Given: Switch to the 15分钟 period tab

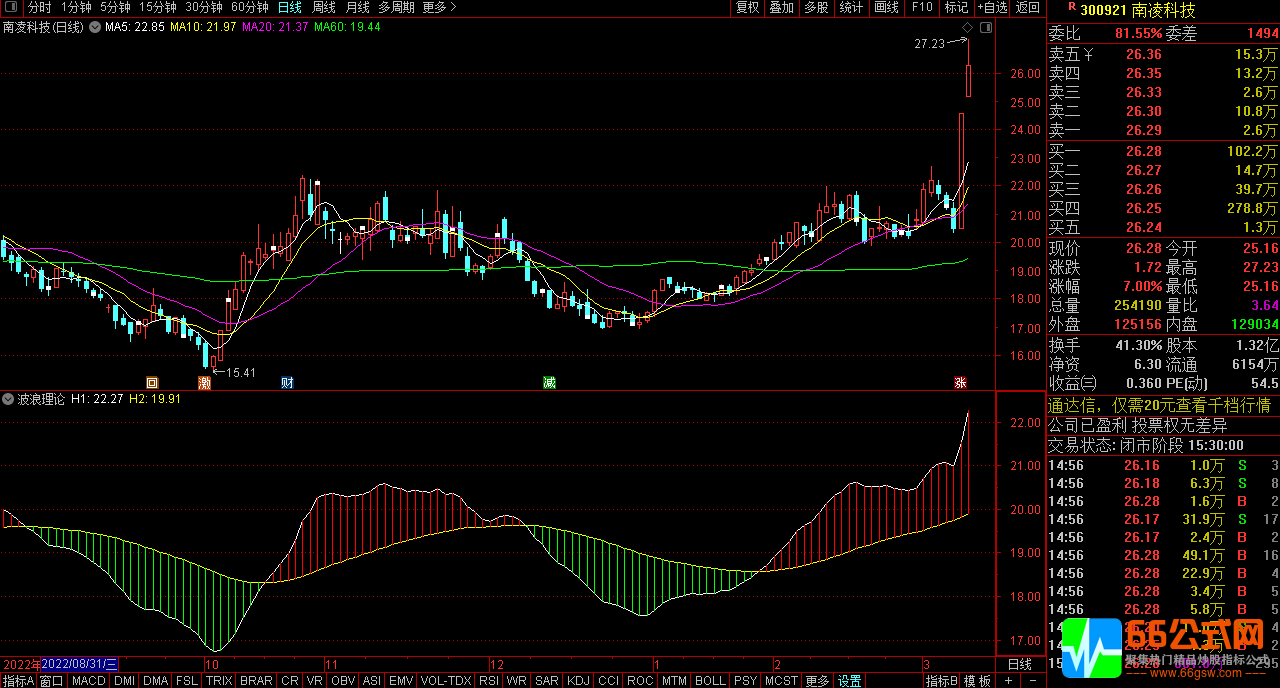Looking at the screenshot, I should 157,7.
